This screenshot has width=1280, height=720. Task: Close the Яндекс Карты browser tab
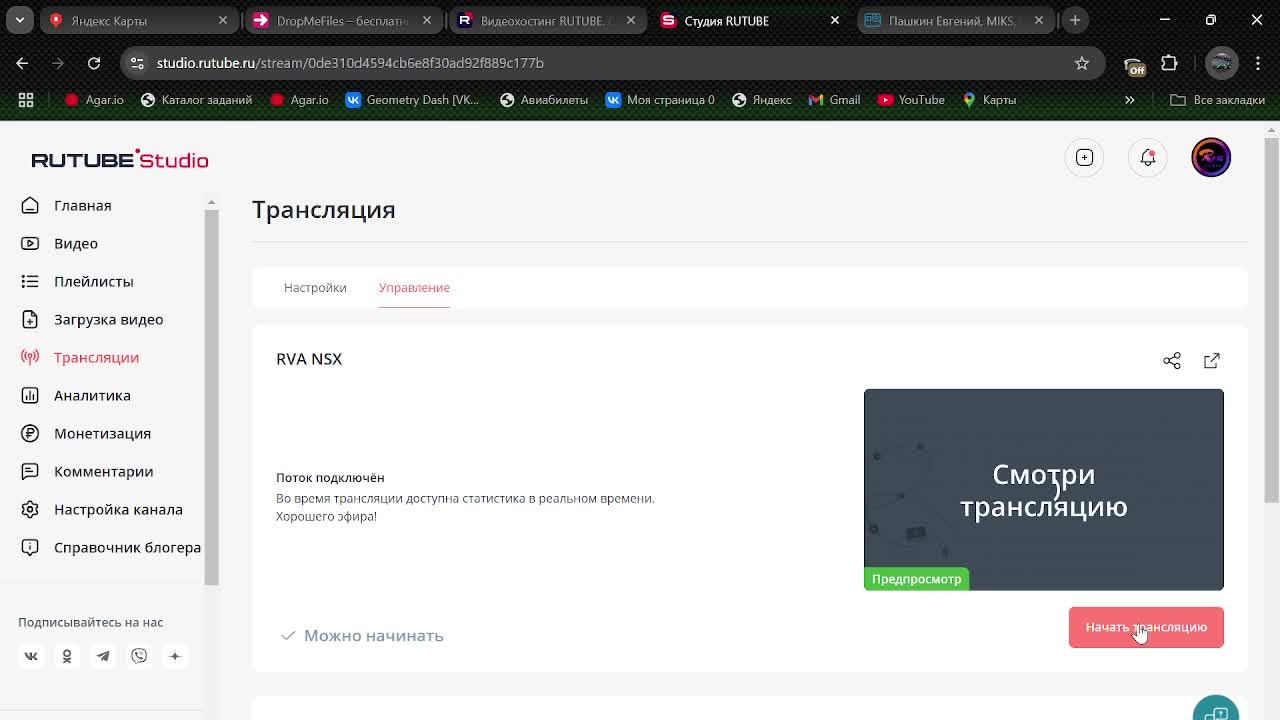coord(222,20)
